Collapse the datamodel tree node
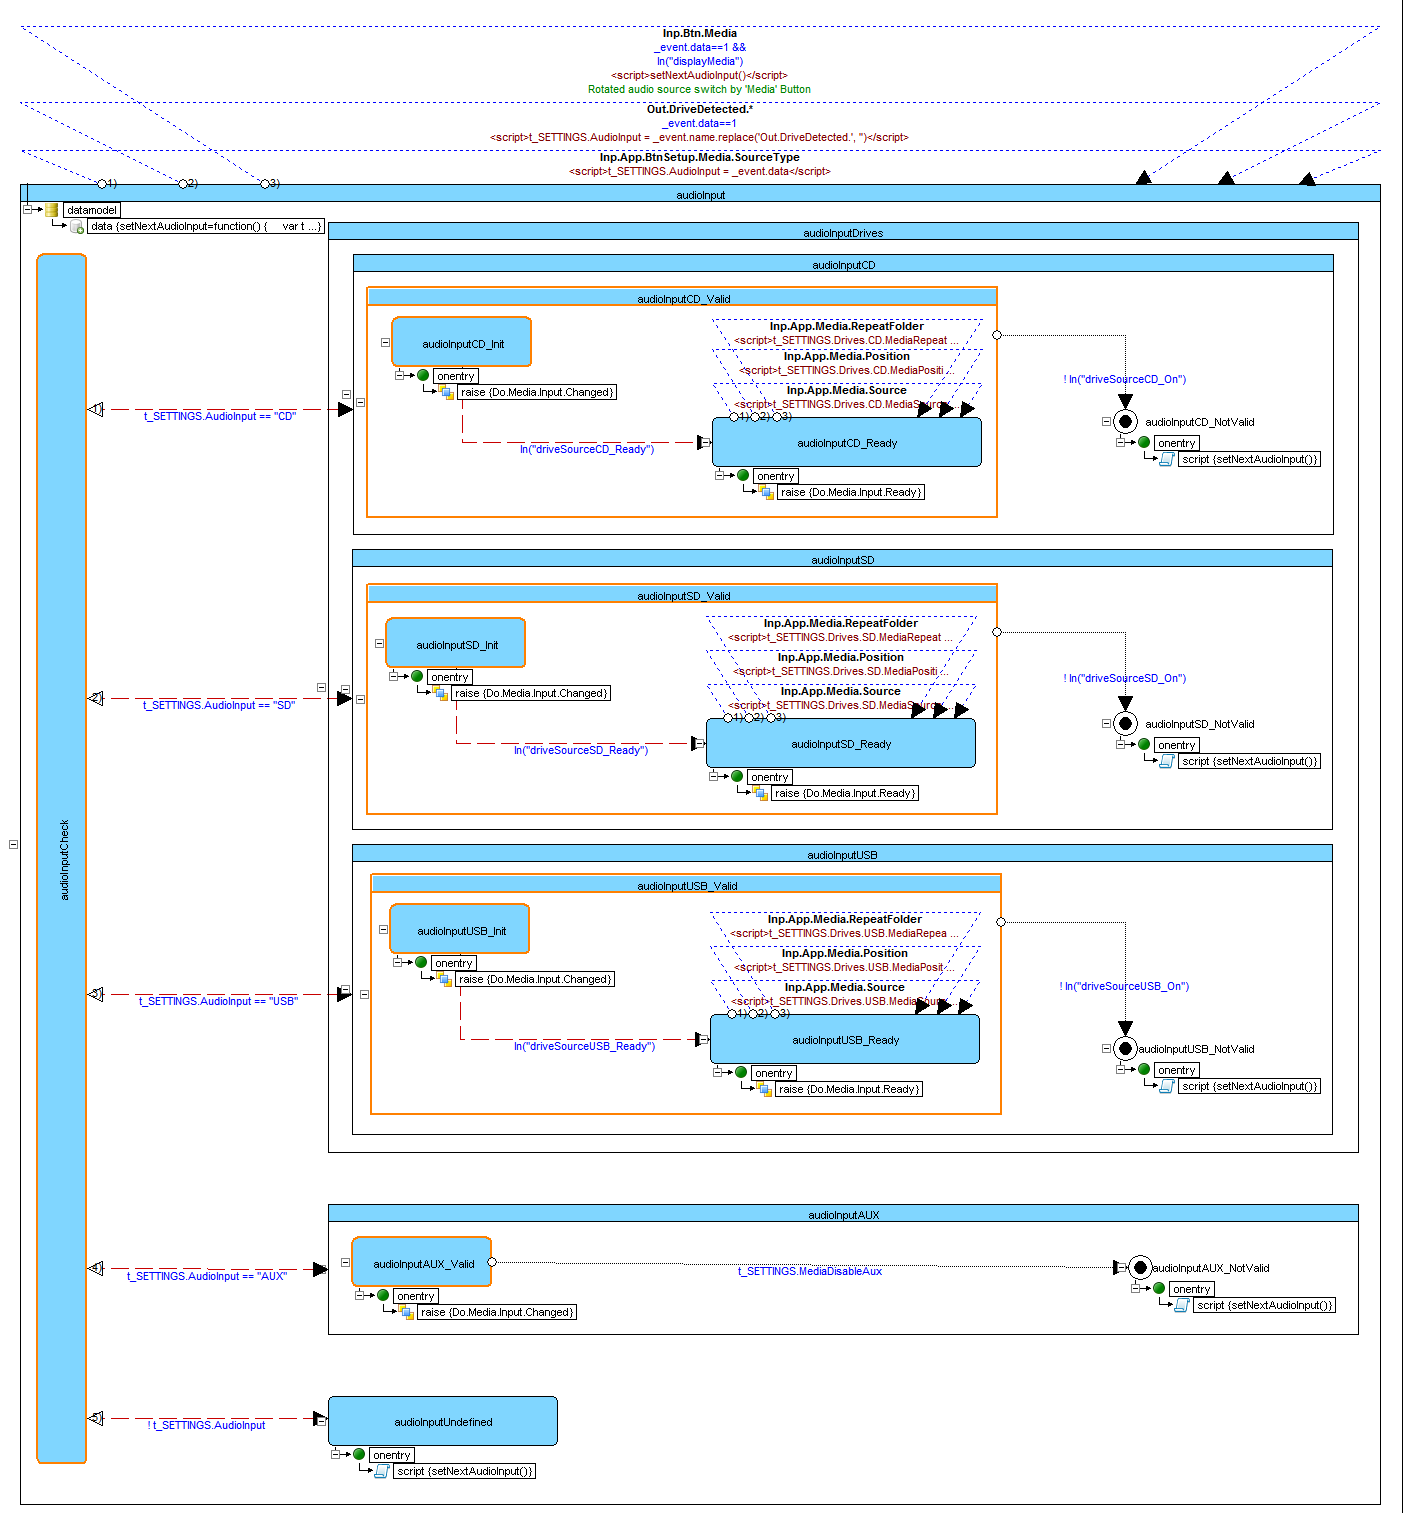This screenshot has height=1513, width=1405. 27,210
